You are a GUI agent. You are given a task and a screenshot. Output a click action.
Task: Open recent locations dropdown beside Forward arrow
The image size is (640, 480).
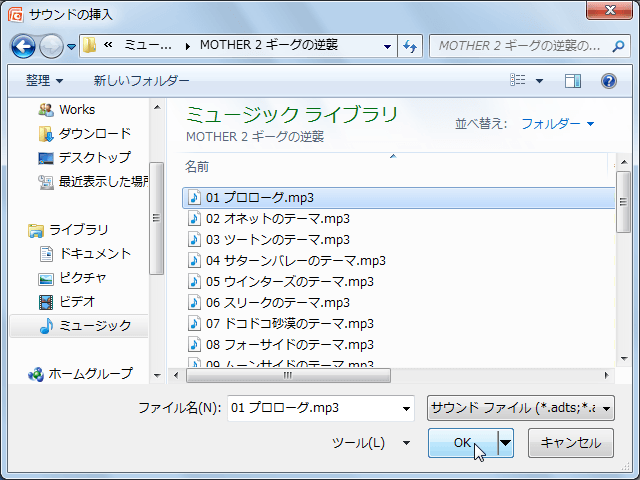pyautogui.click(x=71, y=47)
